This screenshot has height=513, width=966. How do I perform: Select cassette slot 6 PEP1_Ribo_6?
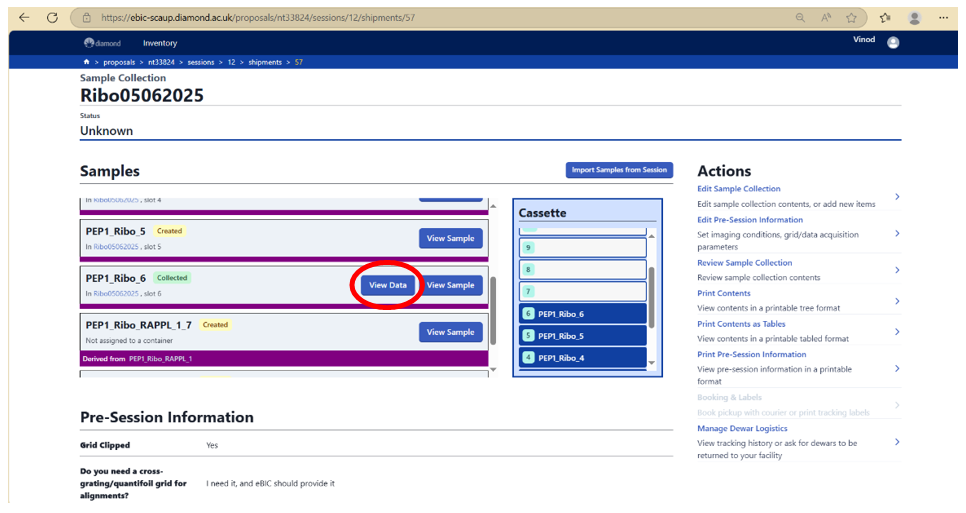583,313
